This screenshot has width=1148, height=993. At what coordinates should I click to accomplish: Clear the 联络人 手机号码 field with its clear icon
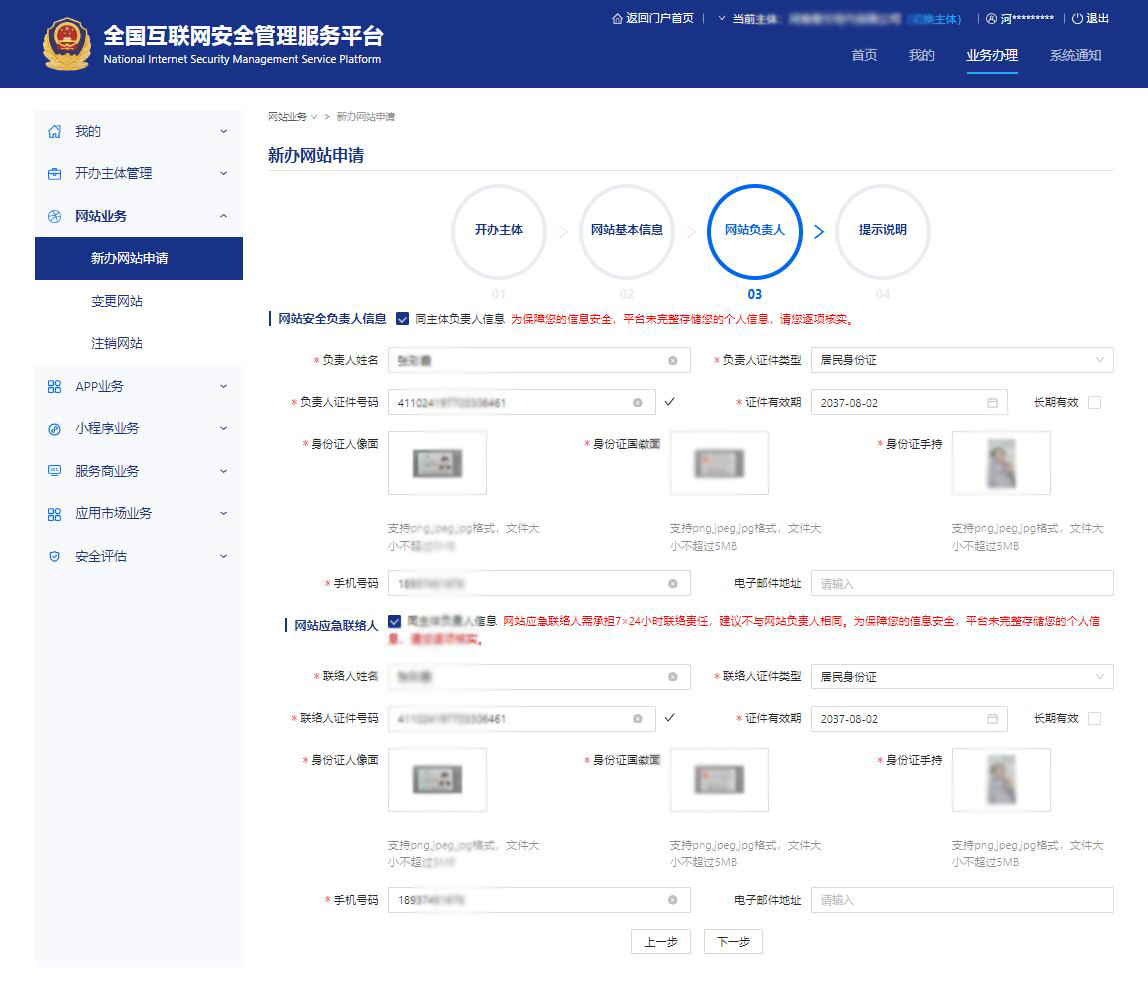click(x=672, y=900)
